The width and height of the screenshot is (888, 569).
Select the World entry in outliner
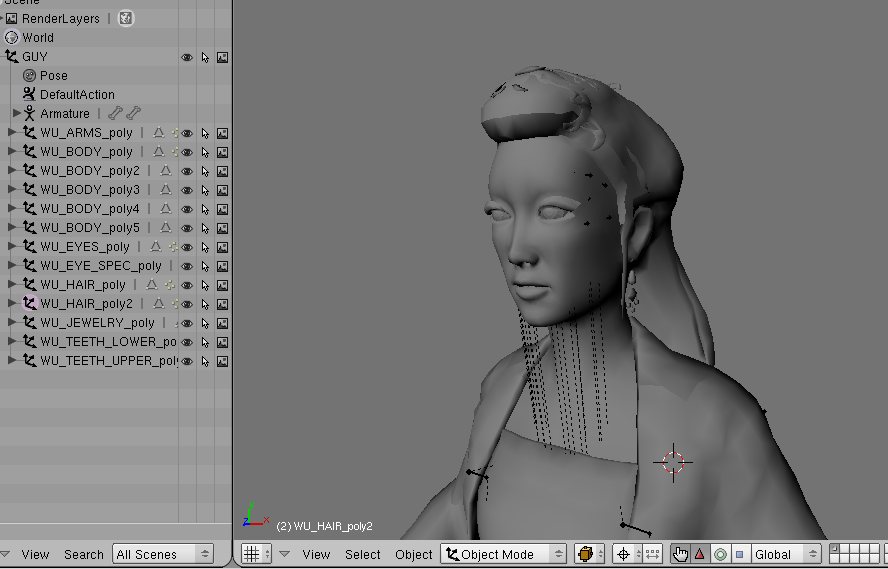pos(38,38)
